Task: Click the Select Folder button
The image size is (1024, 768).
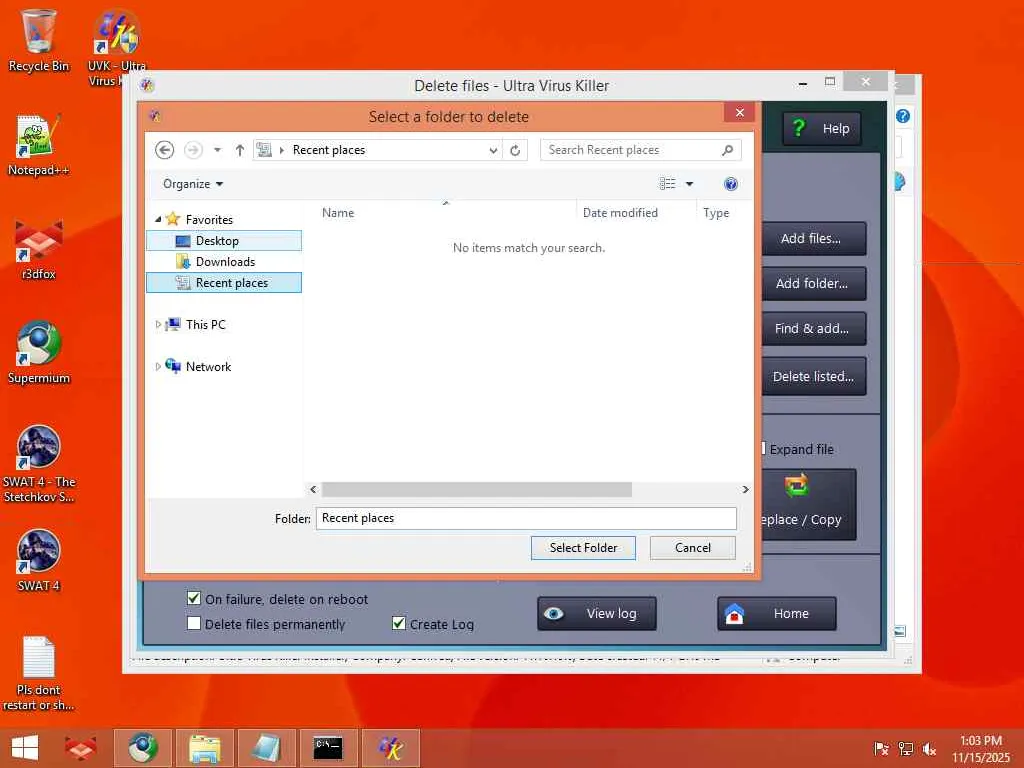Action: click(583, 548)
